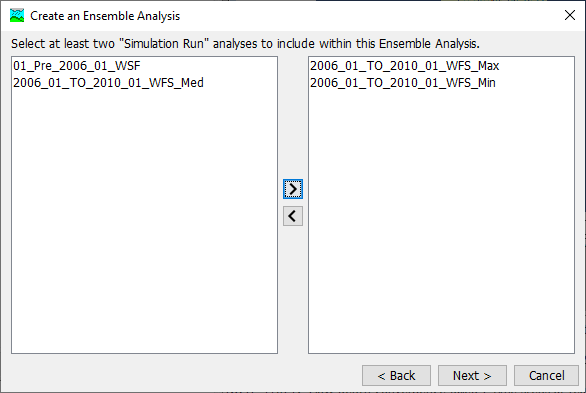This screenshot has height=393, width=586.
Task: Click the Create an Ensemble Analysis title text
Action: [x=105, y=16]
